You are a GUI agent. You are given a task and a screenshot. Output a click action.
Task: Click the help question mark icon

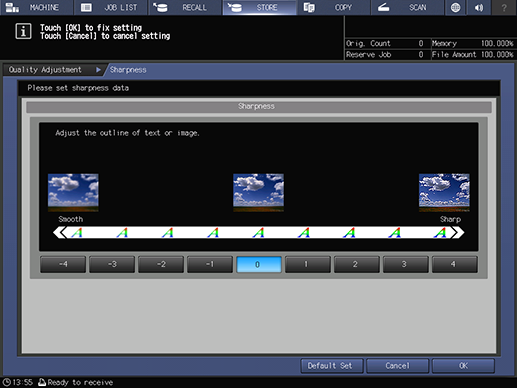coord(504,7)
